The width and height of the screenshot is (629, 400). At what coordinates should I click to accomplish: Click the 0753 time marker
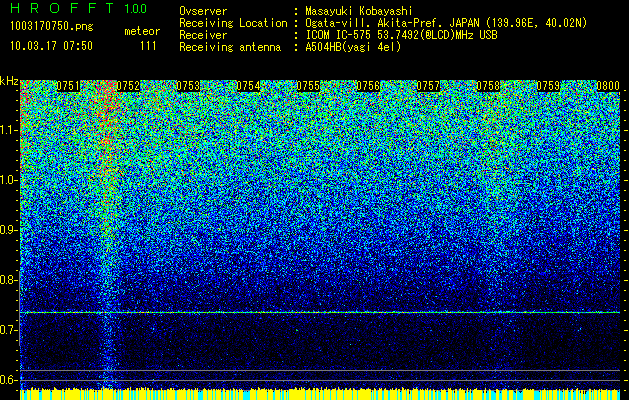coord(188,86)
